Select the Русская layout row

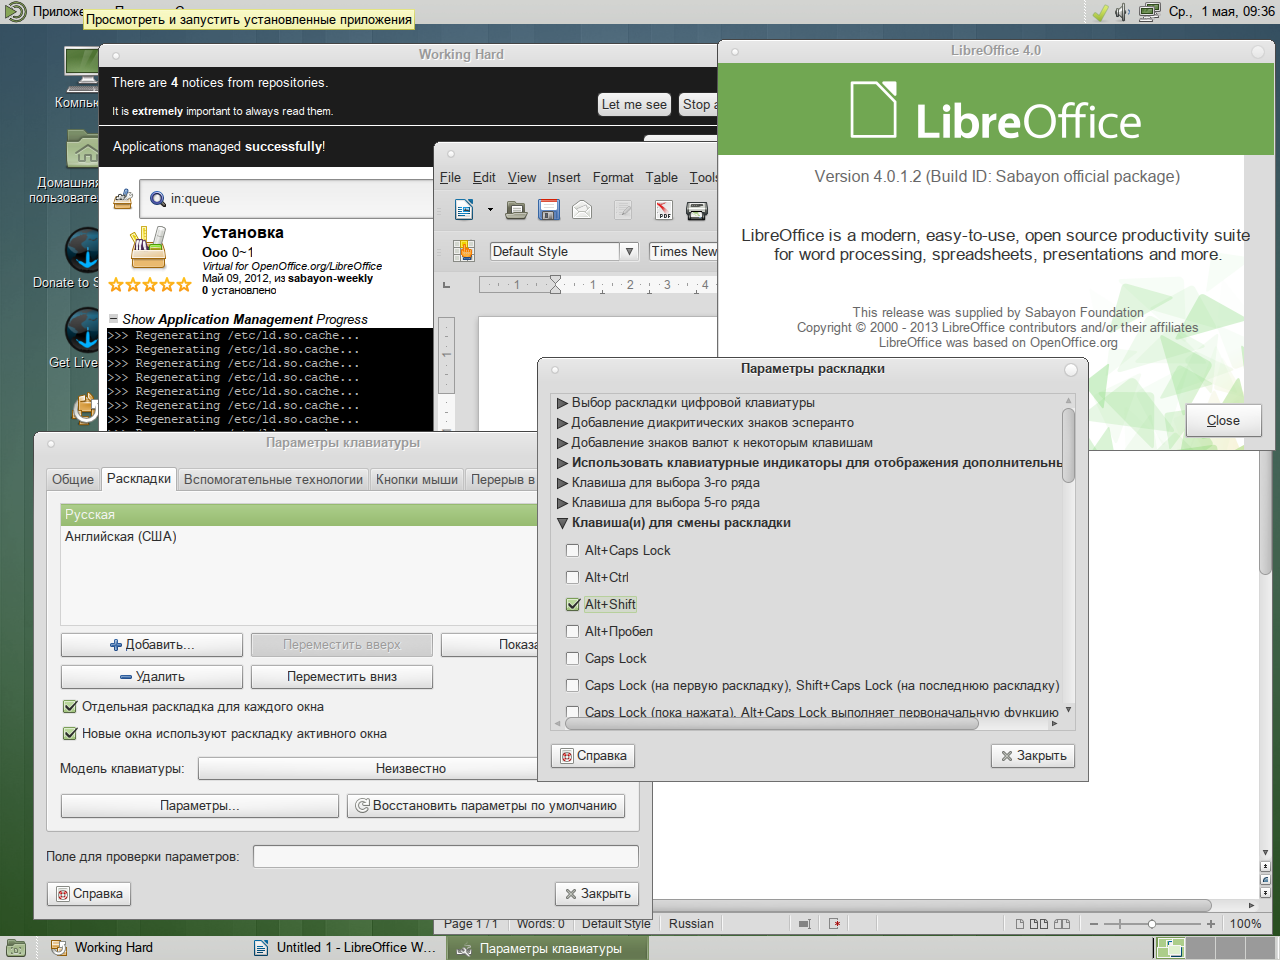[x=299, y=515]
